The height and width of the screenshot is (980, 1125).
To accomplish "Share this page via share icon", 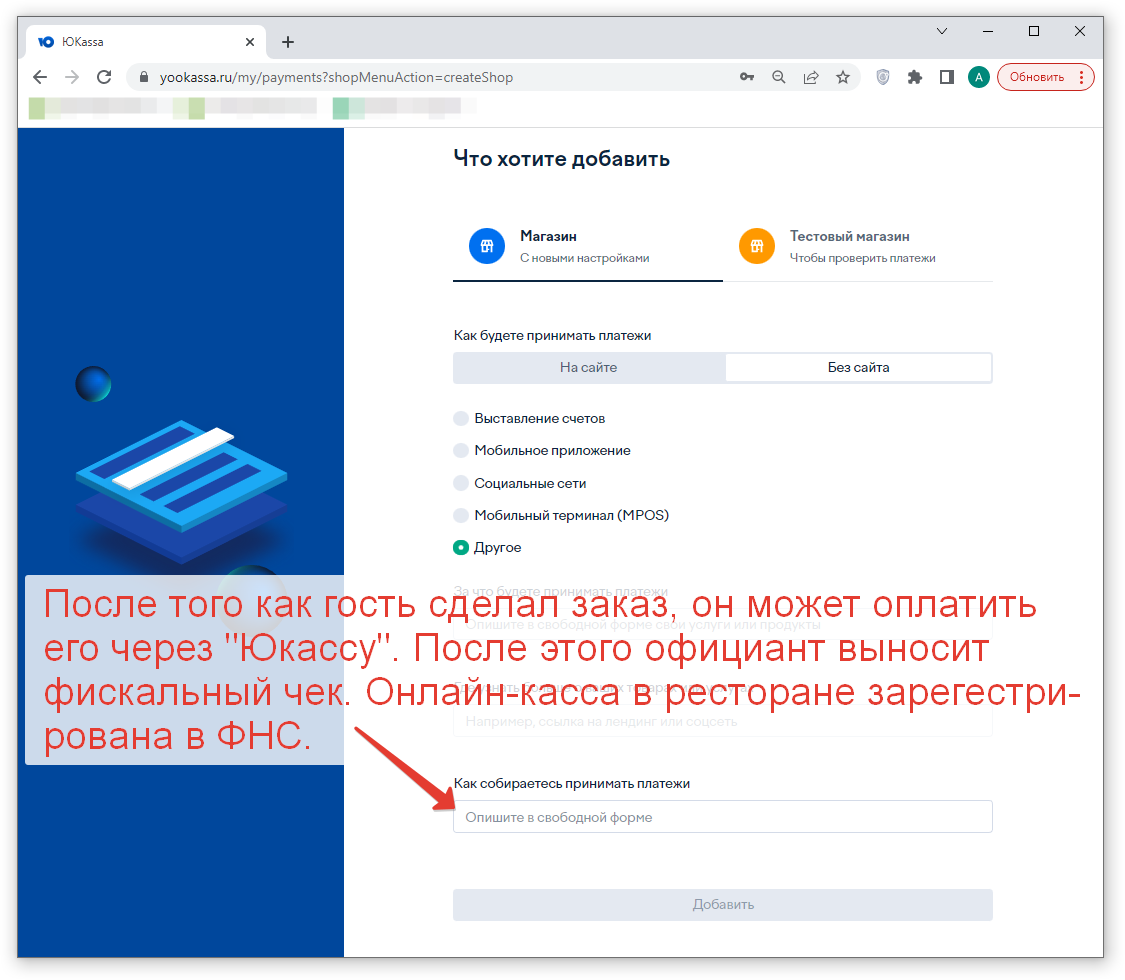I will (x=811, y=77).
